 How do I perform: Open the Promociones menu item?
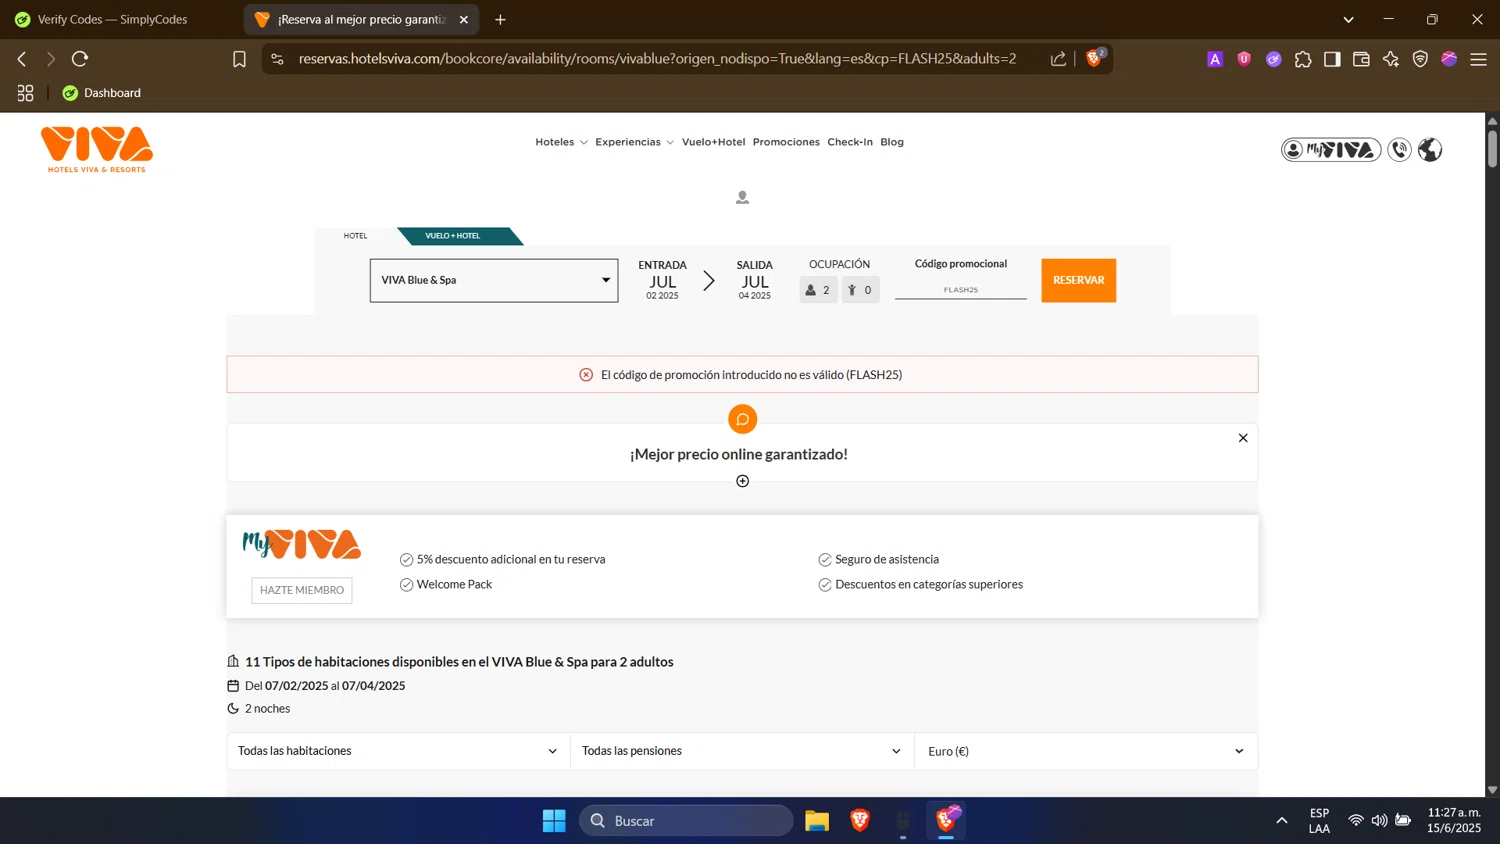click(786, 142)
